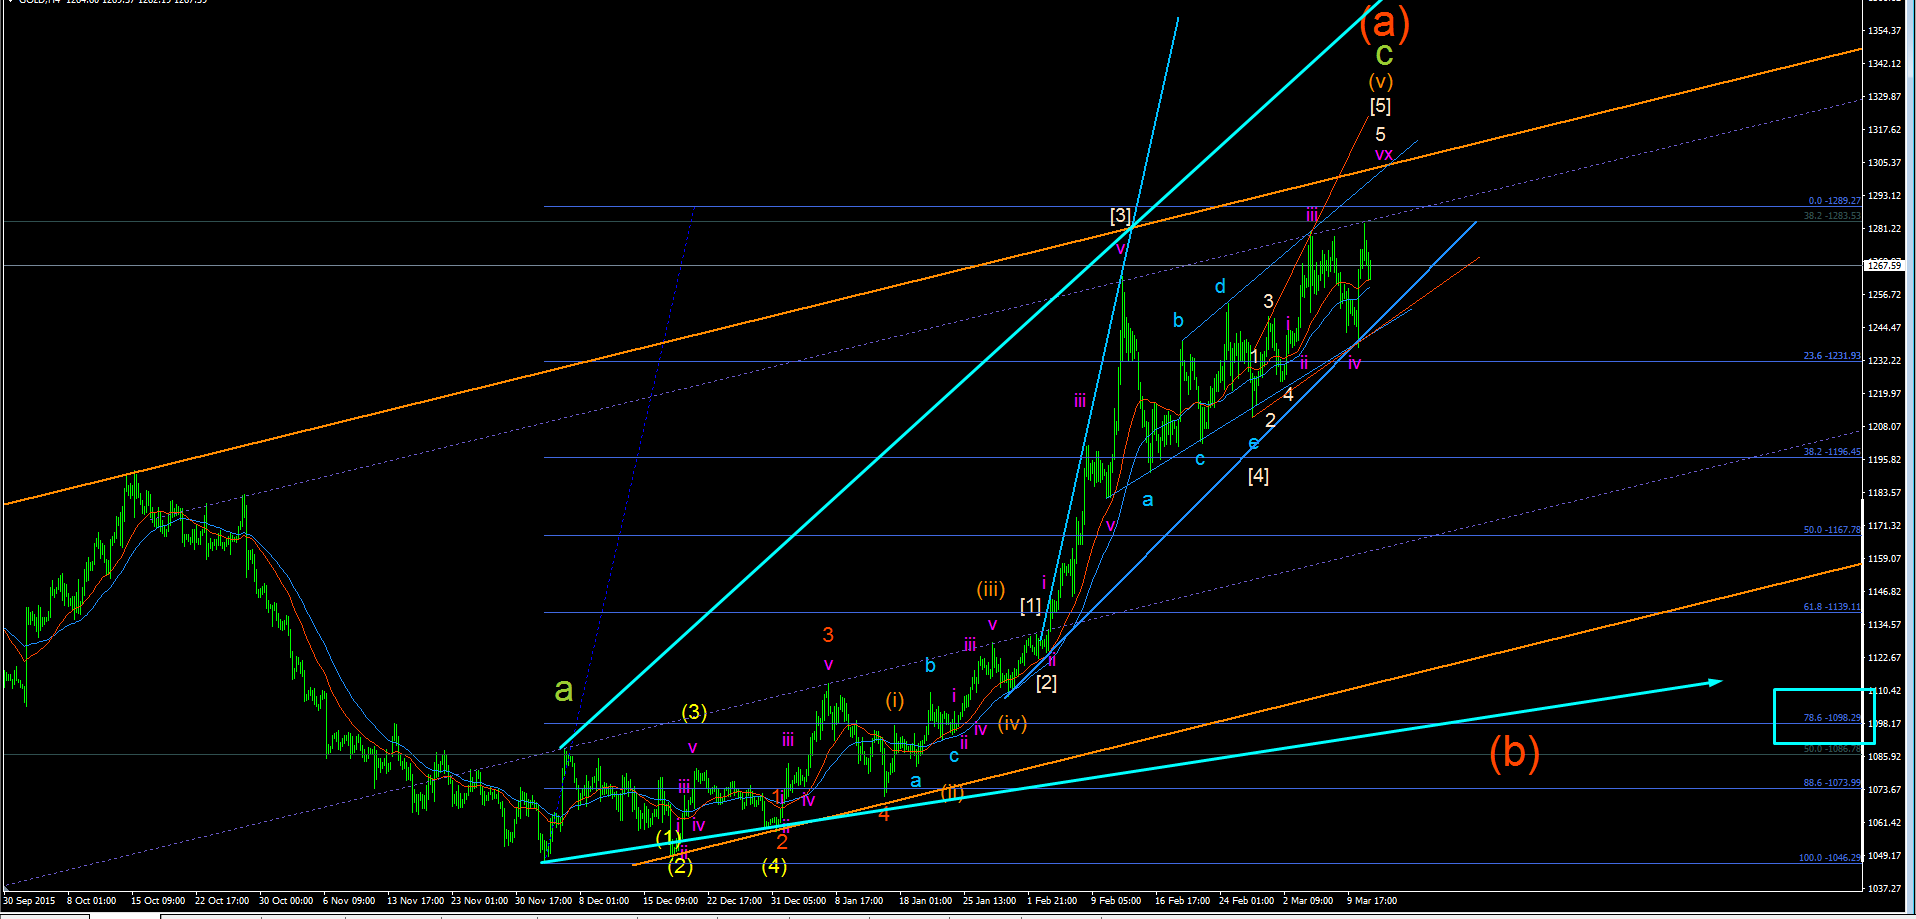Screen dimensions: 1916x919
Task: Pick the yellow (3) wave label
Action: [694, 712]
